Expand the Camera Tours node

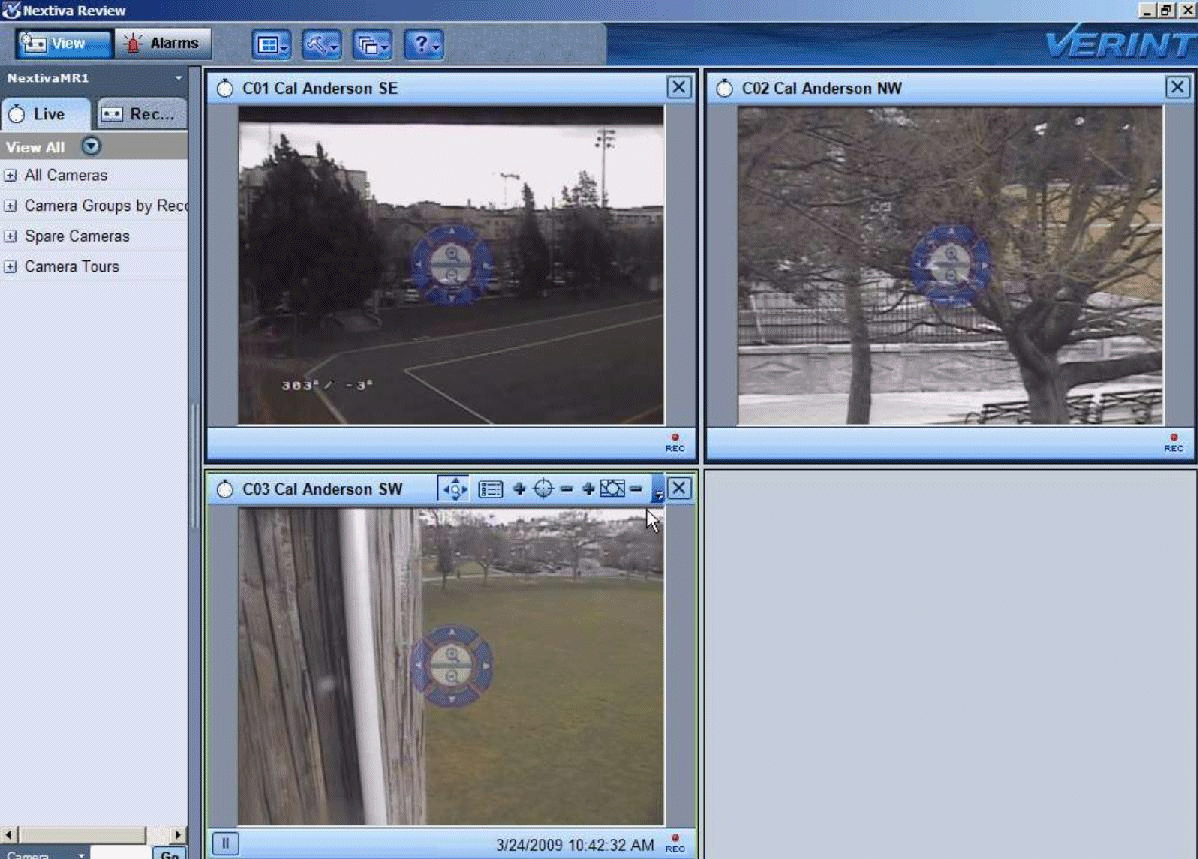(10, 267)
